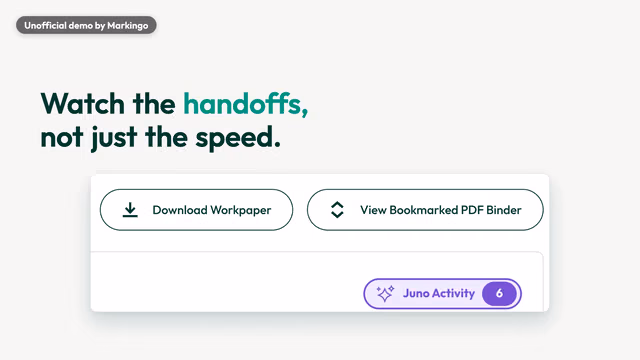Click the Download Workpaper button
Screen dimensions: 640x360
196,210
